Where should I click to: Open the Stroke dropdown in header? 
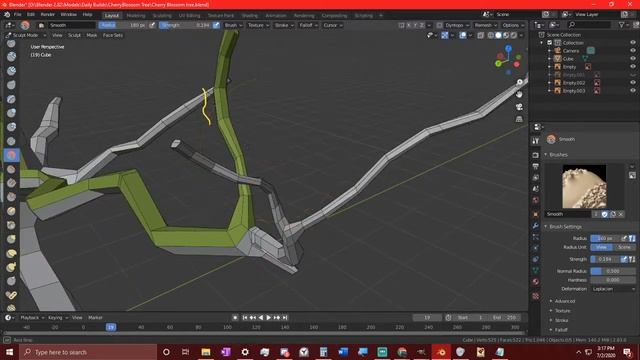coord(284,25)
